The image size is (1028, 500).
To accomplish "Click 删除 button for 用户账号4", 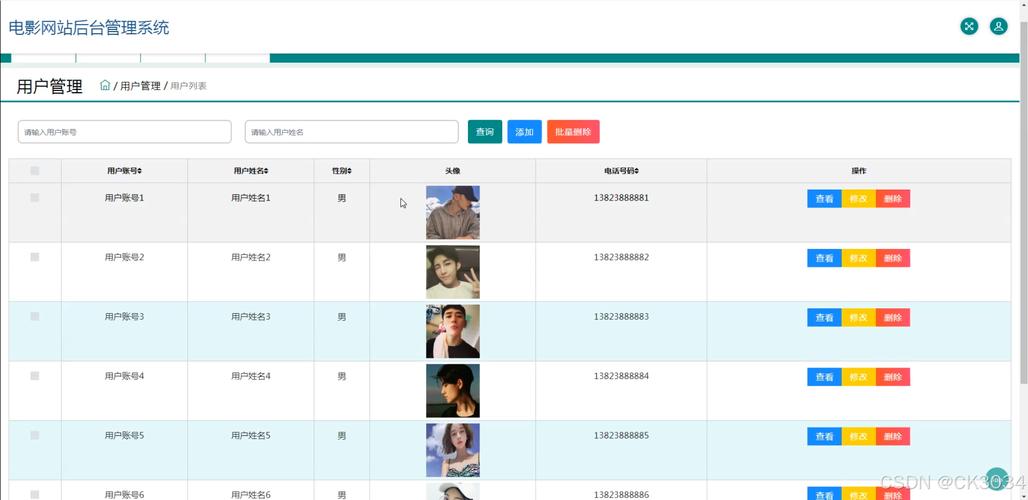I will tap(893, 377).
